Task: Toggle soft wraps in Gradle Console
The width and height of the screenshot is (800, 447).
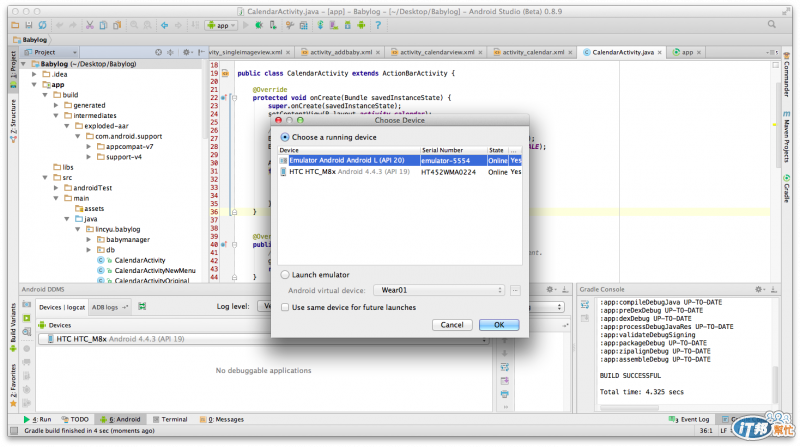Action: pos(585,305)
